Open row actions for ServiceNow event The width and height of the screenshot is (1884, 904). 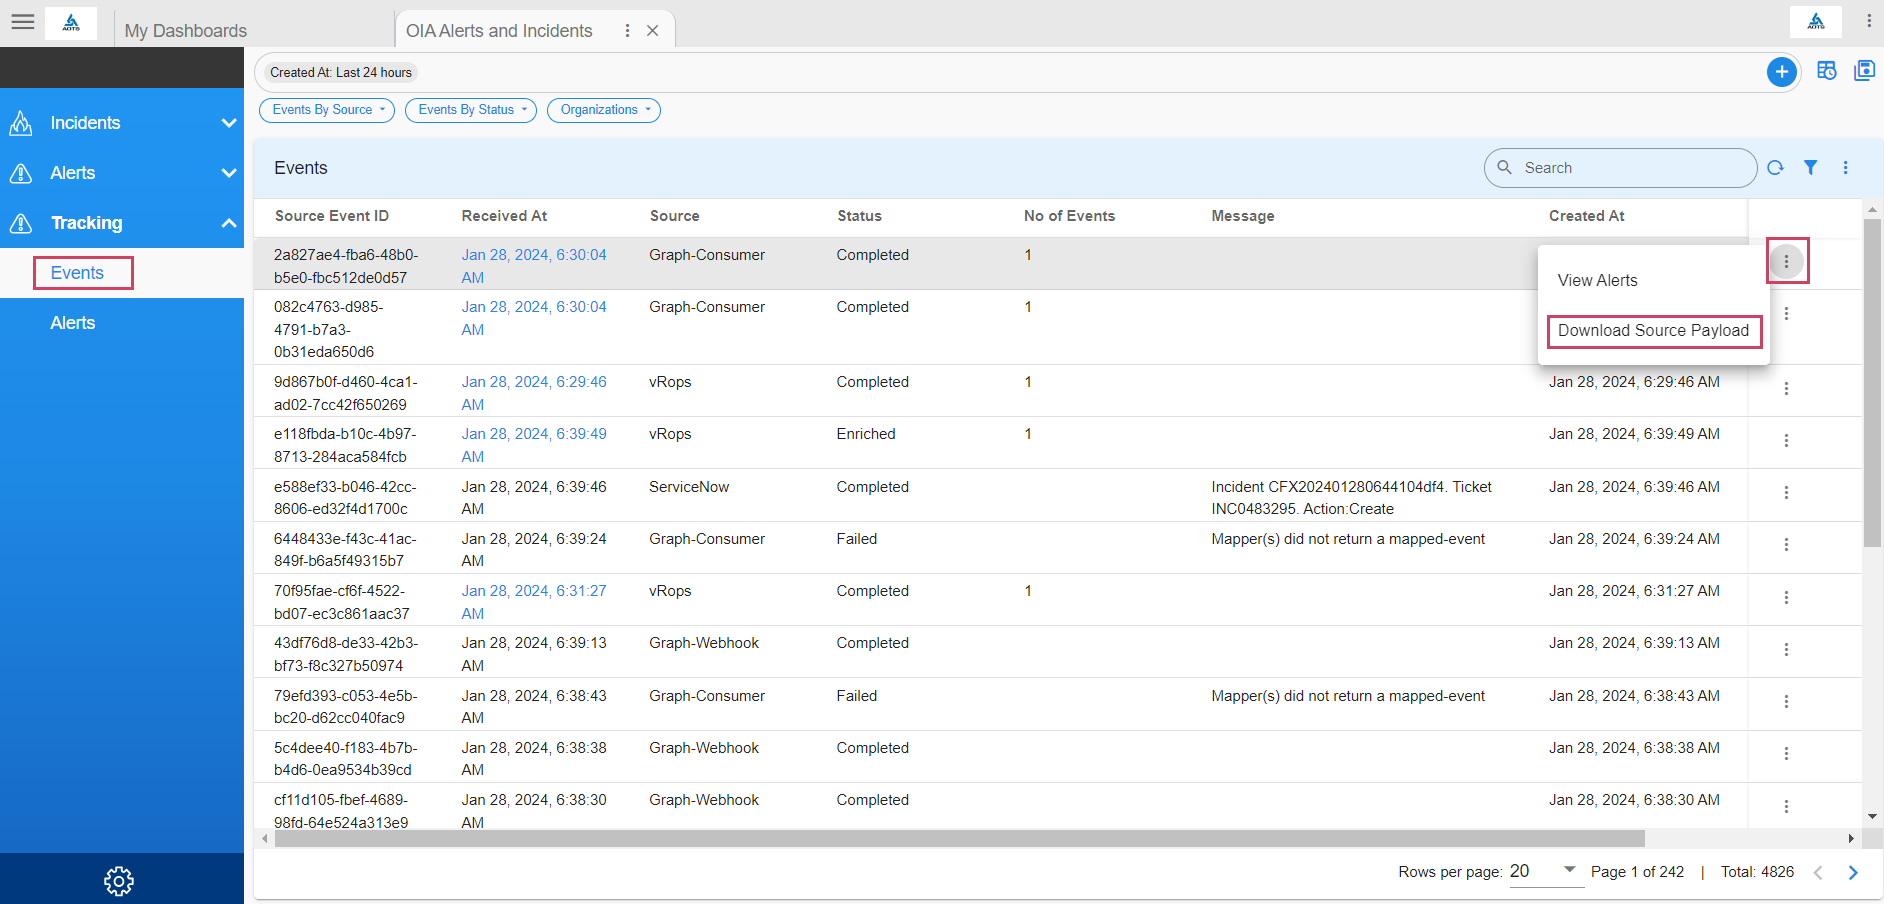point(1786,493)
